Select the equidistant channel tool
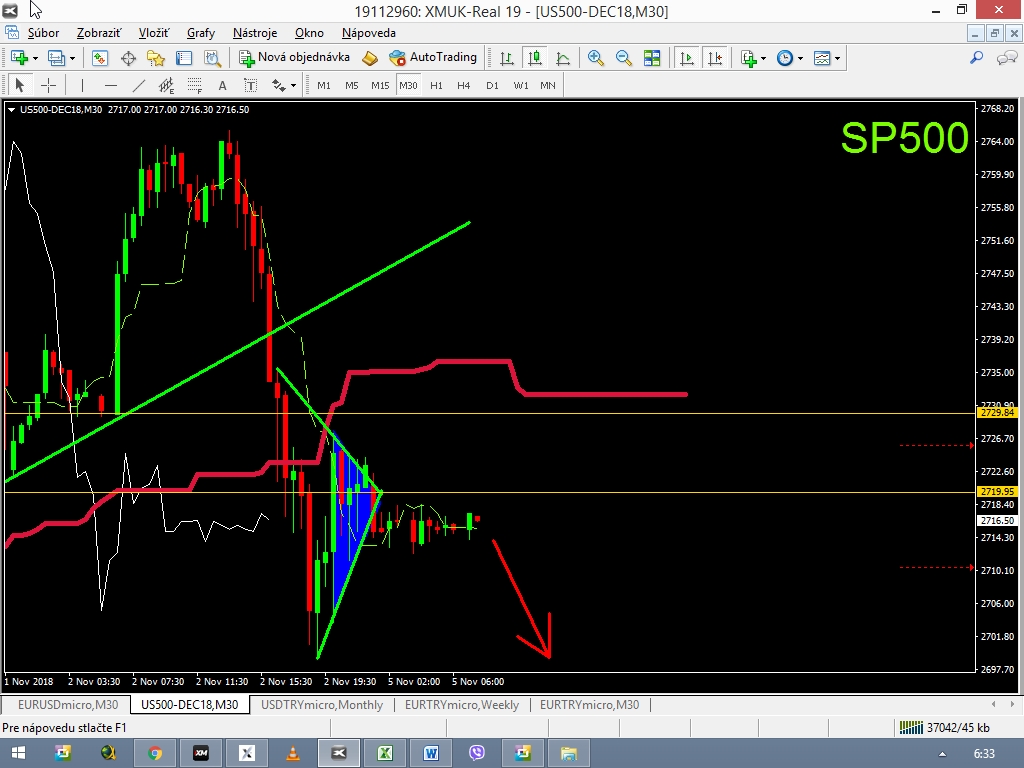The image size is (1024, 768). point(167,86)
